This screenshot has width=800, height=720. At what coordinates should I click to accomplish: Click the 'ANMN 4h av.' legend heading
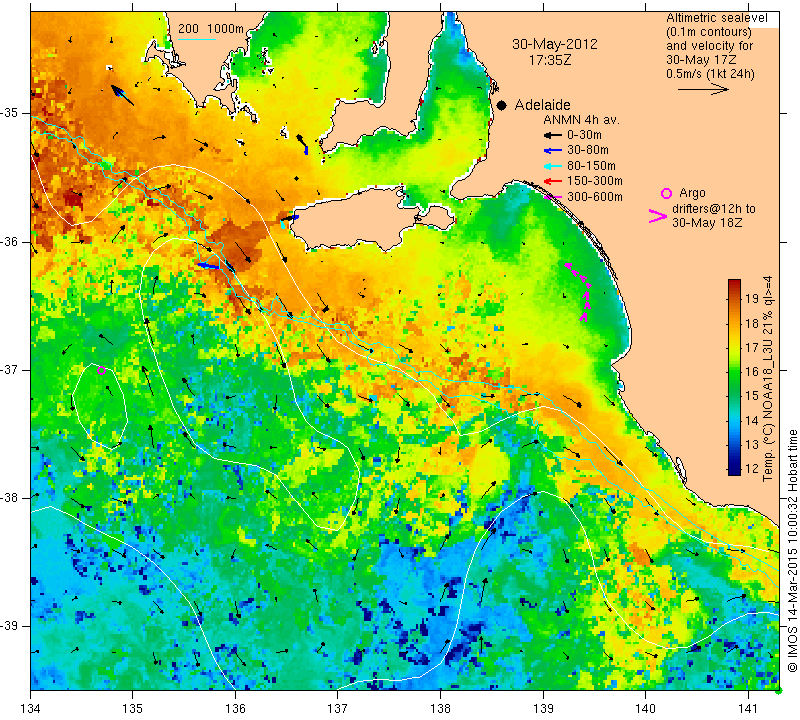pyautogui.click(x=581, y=120)
